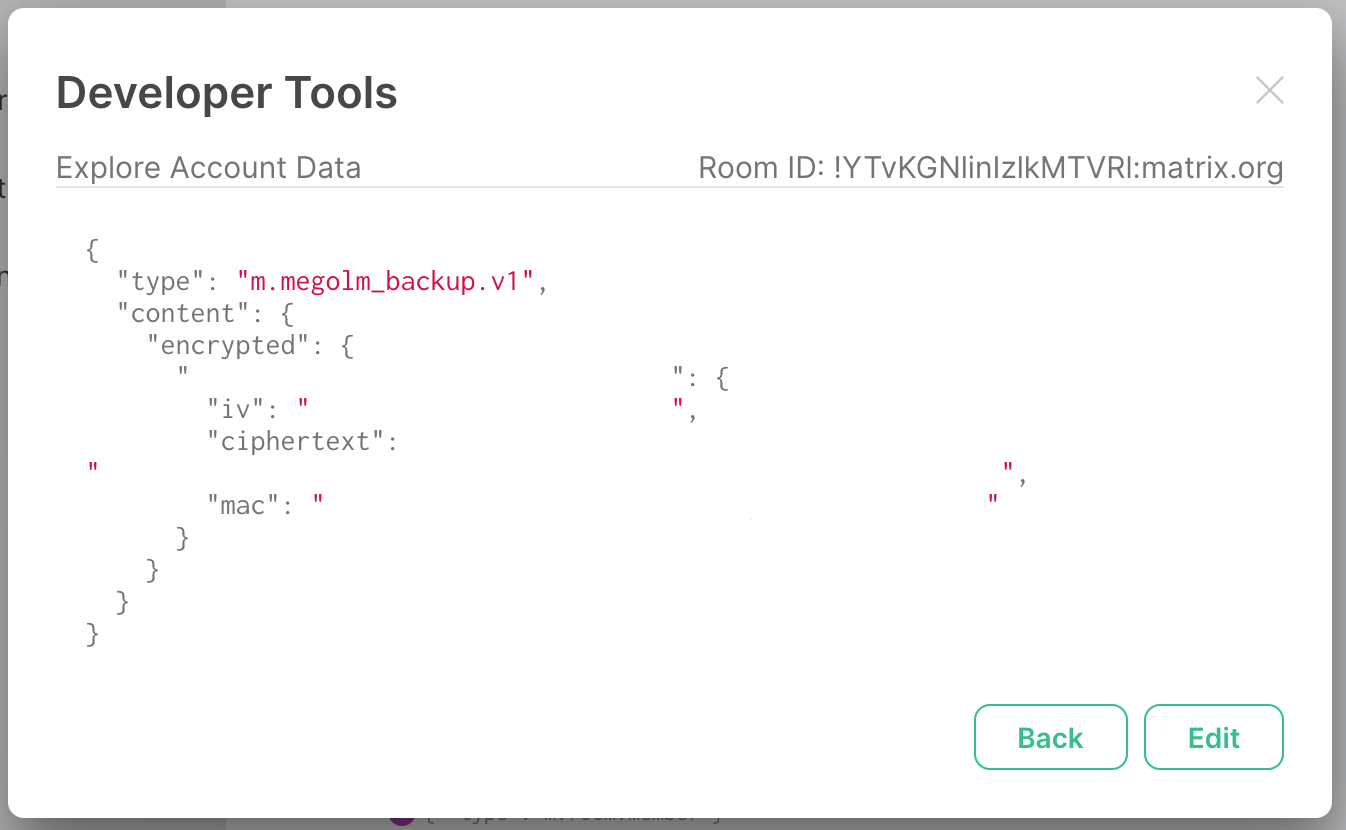The height and width of the screenshot is (830, 1346).
Task: Click the opening brace of the JSON data
Action: [x=90, y=249]
